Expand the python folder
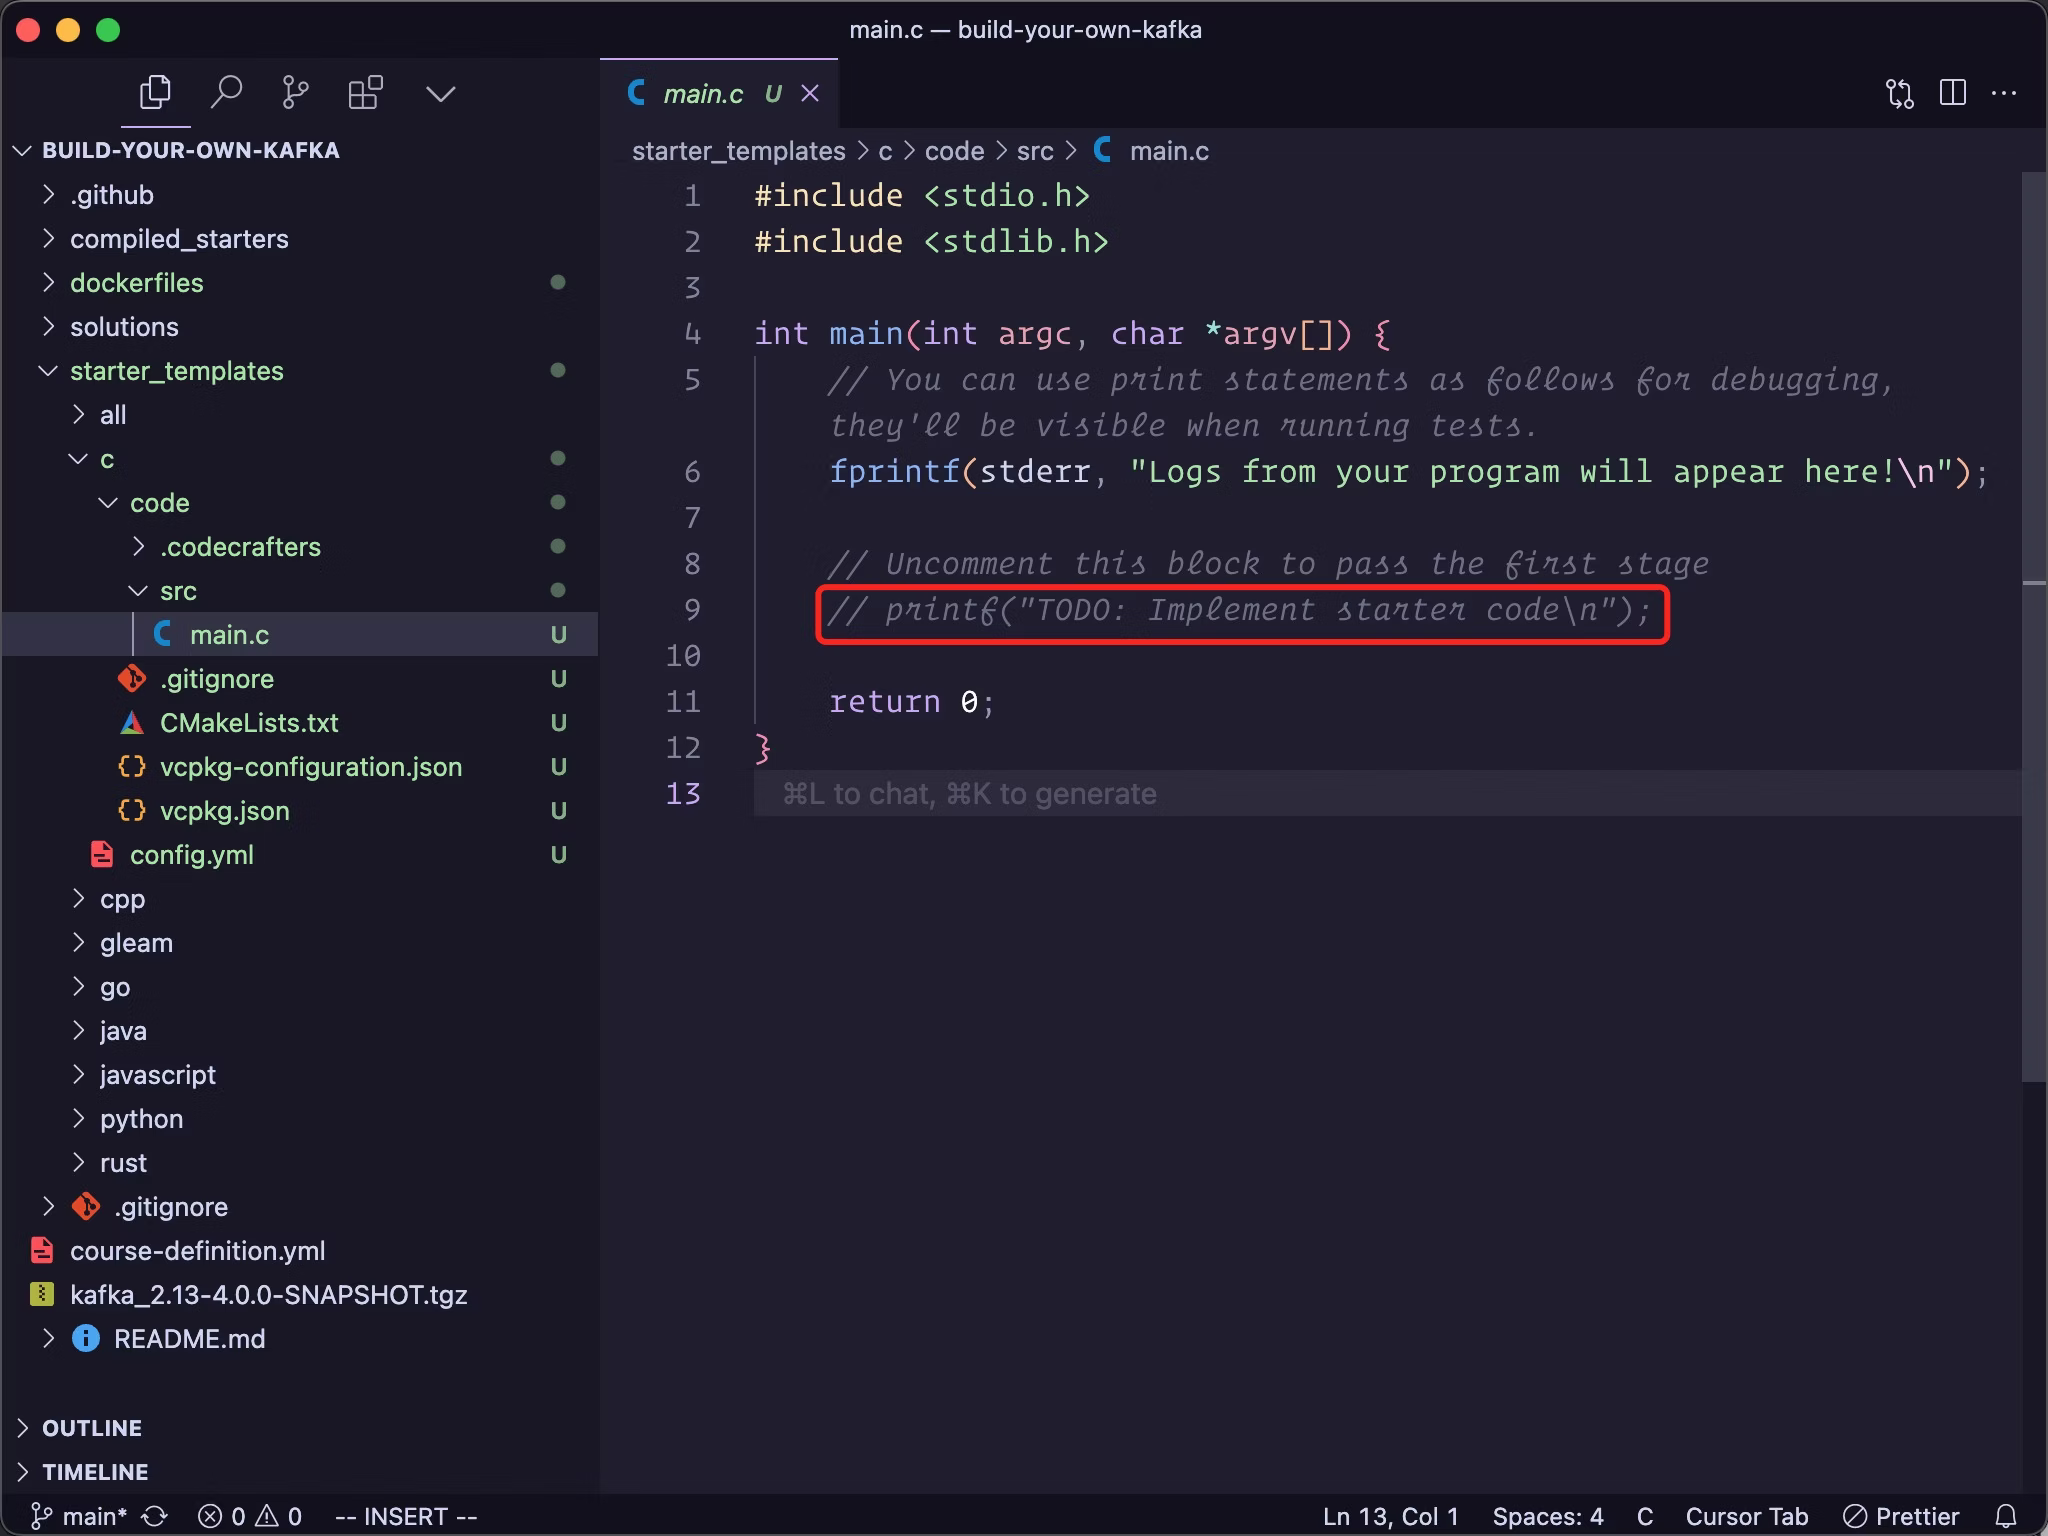Viewport: 2048px width, 1536px height. pos(141,1119)
